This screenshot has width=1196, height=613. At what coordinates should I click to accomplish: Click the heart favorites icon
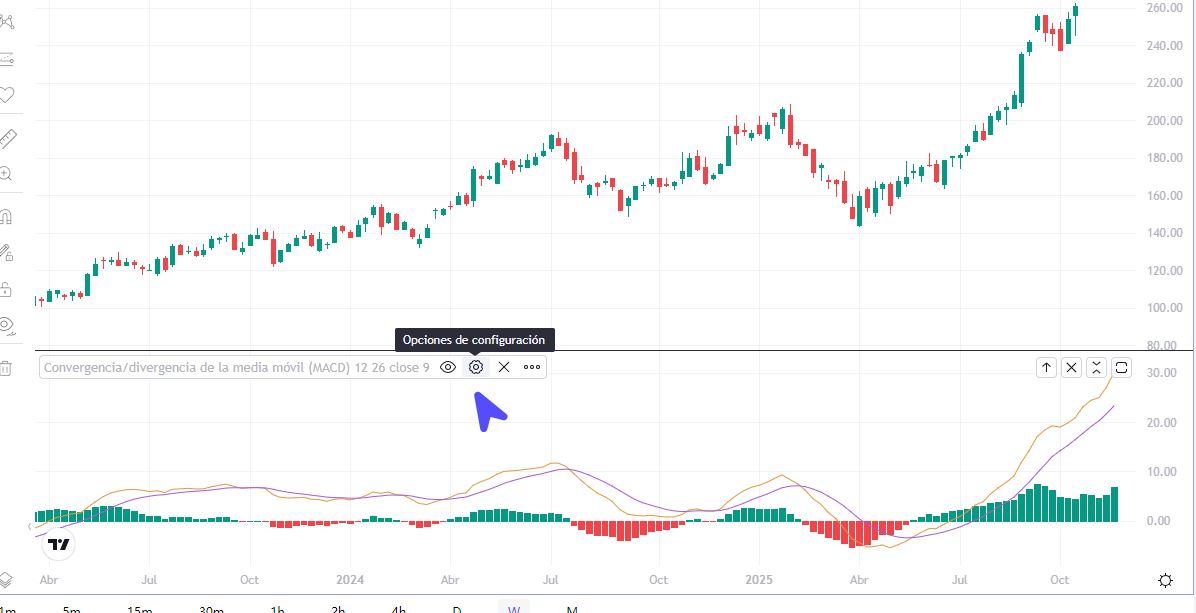click(x=6, y=96)
